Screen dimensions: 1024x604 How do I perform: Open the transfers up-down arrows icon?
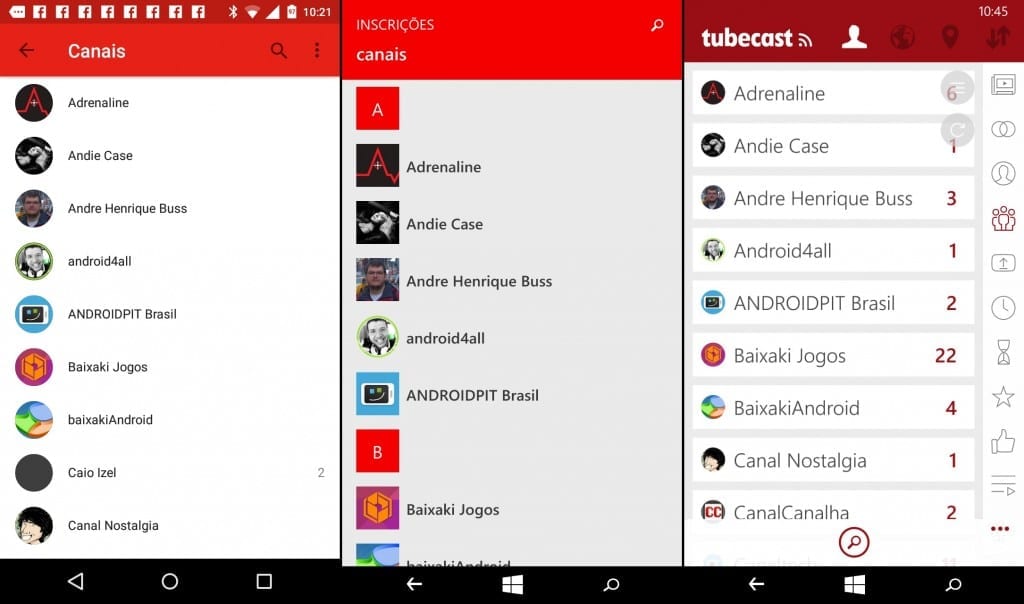pyautogui.click(x=998, y=38)
